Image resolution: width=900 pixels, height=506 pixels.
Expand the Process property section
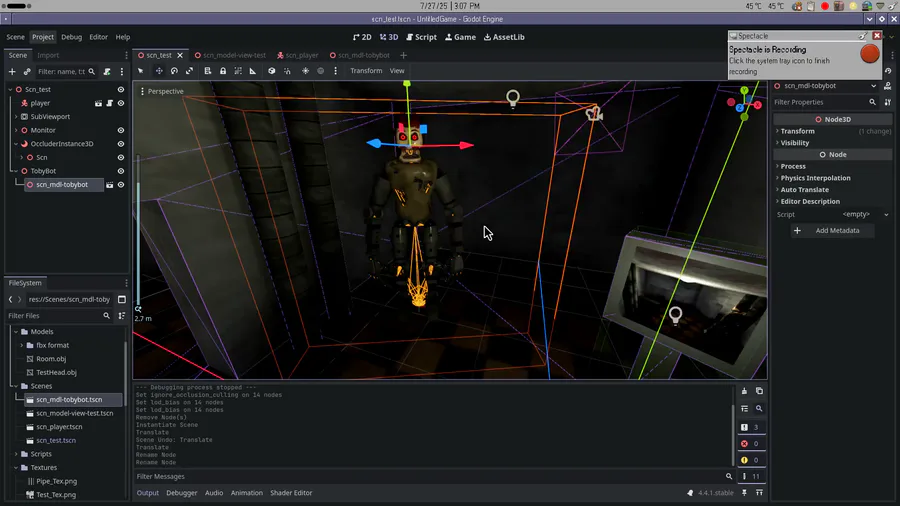point(793,166)
